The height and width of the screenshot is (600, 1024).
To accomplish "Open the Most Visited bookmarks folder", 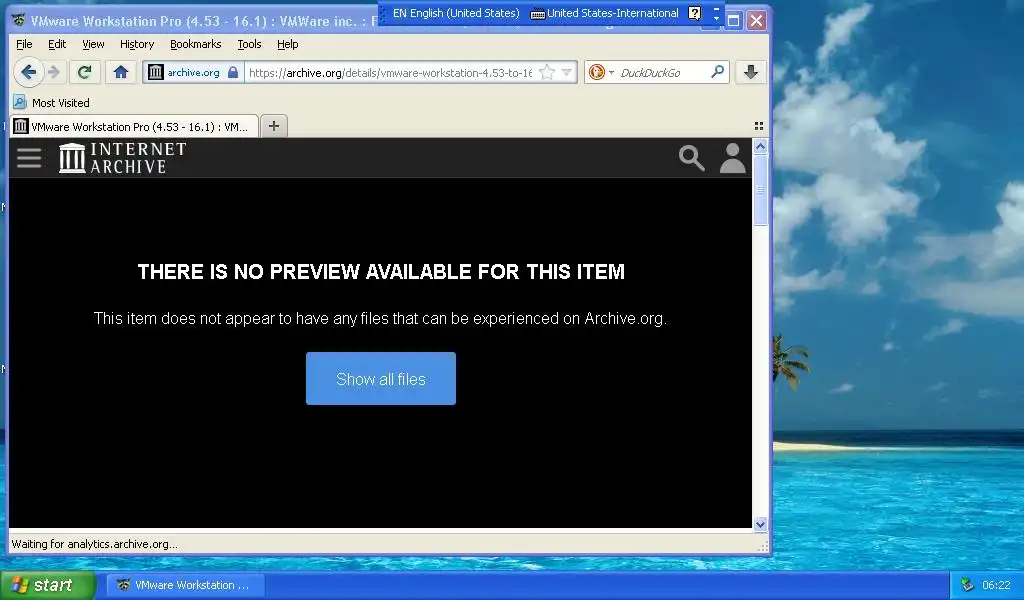I will point(52,103).
